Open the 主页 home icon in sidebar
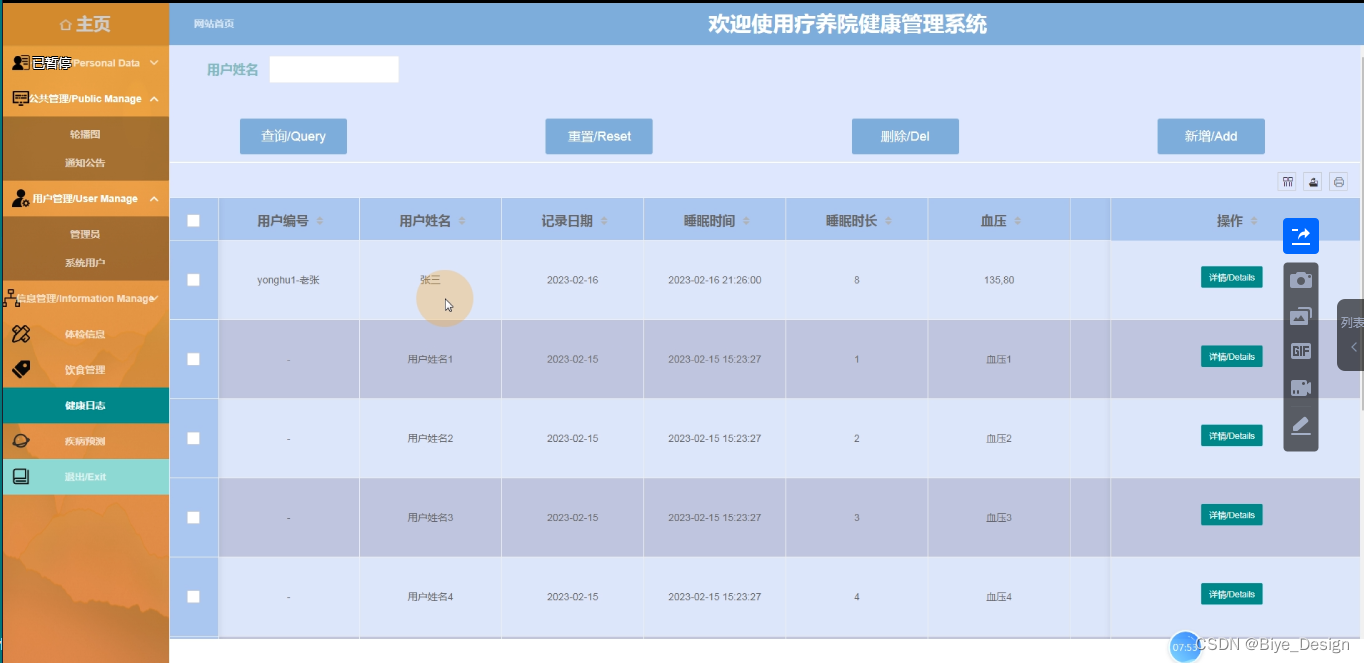The width and height of the screenshot is (1364, 663). click(66, 25)
